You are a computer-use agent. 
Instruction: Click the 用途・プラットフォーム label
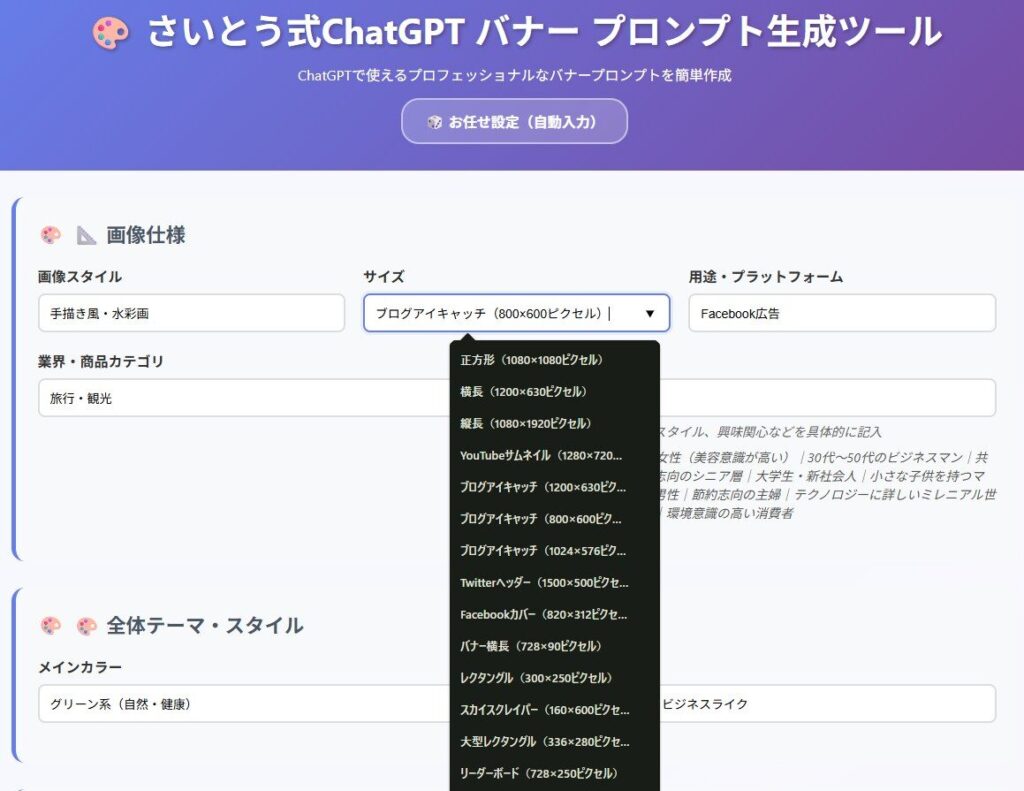pyautogui.click(x=766, y=277)
